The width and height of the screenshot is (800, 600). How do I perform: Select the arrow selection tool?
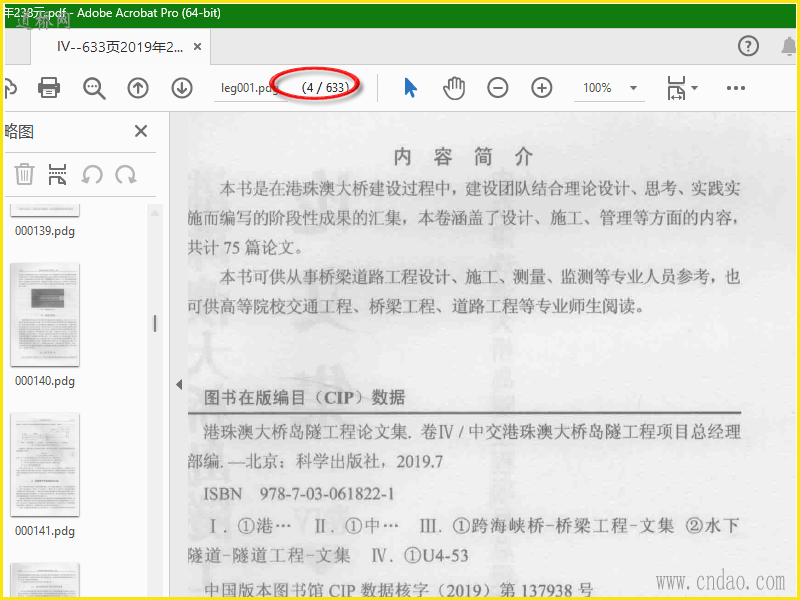[x=410, y=88]
